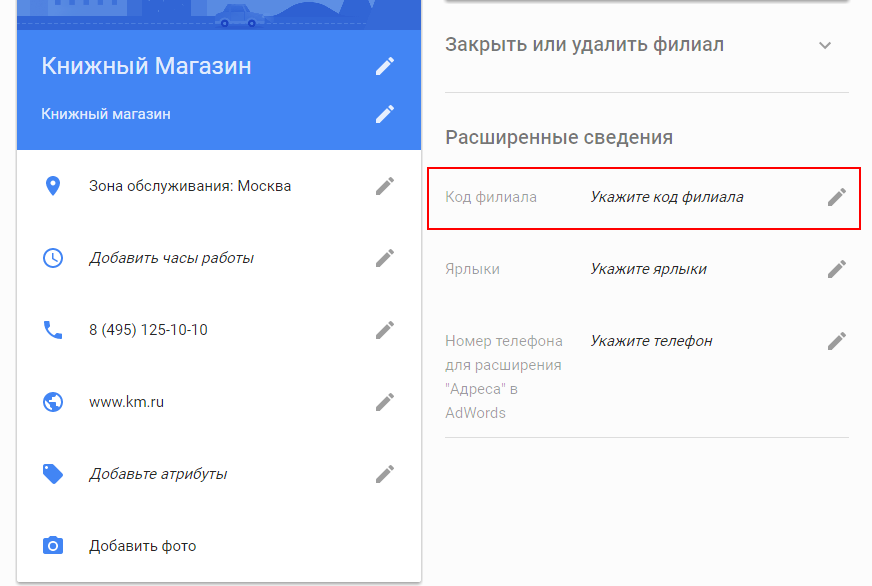Click the pencil next to phone 8 (495) 125-10-10
872x586 pixels.
coord(385,330)
